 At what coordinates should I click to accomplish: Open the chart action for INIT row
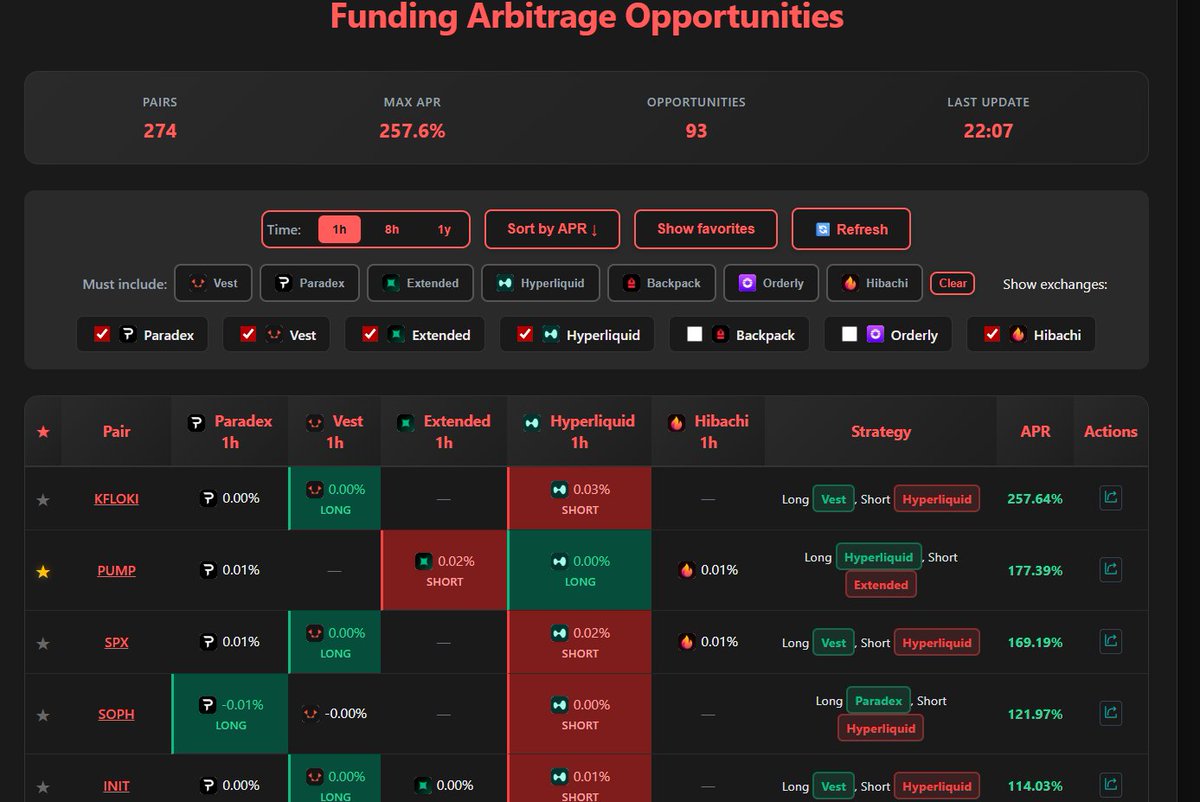tap(1110, 785)
